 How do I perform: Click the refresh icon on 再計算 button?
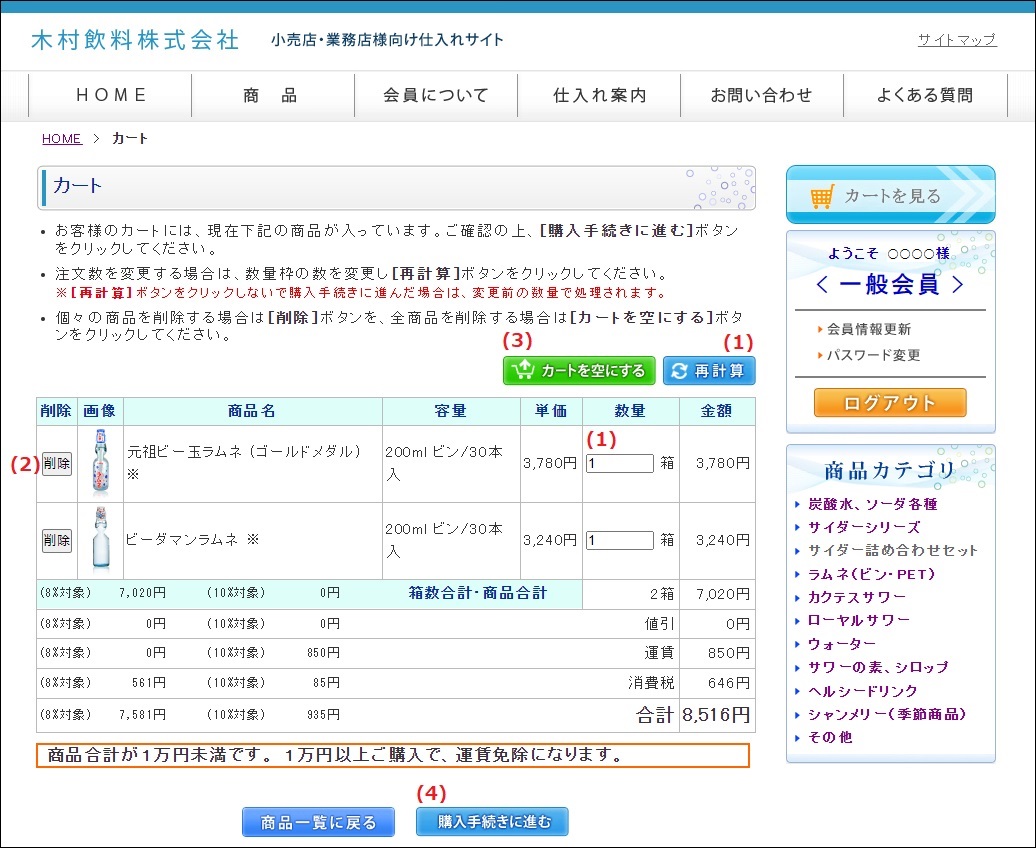pos(680,371)
